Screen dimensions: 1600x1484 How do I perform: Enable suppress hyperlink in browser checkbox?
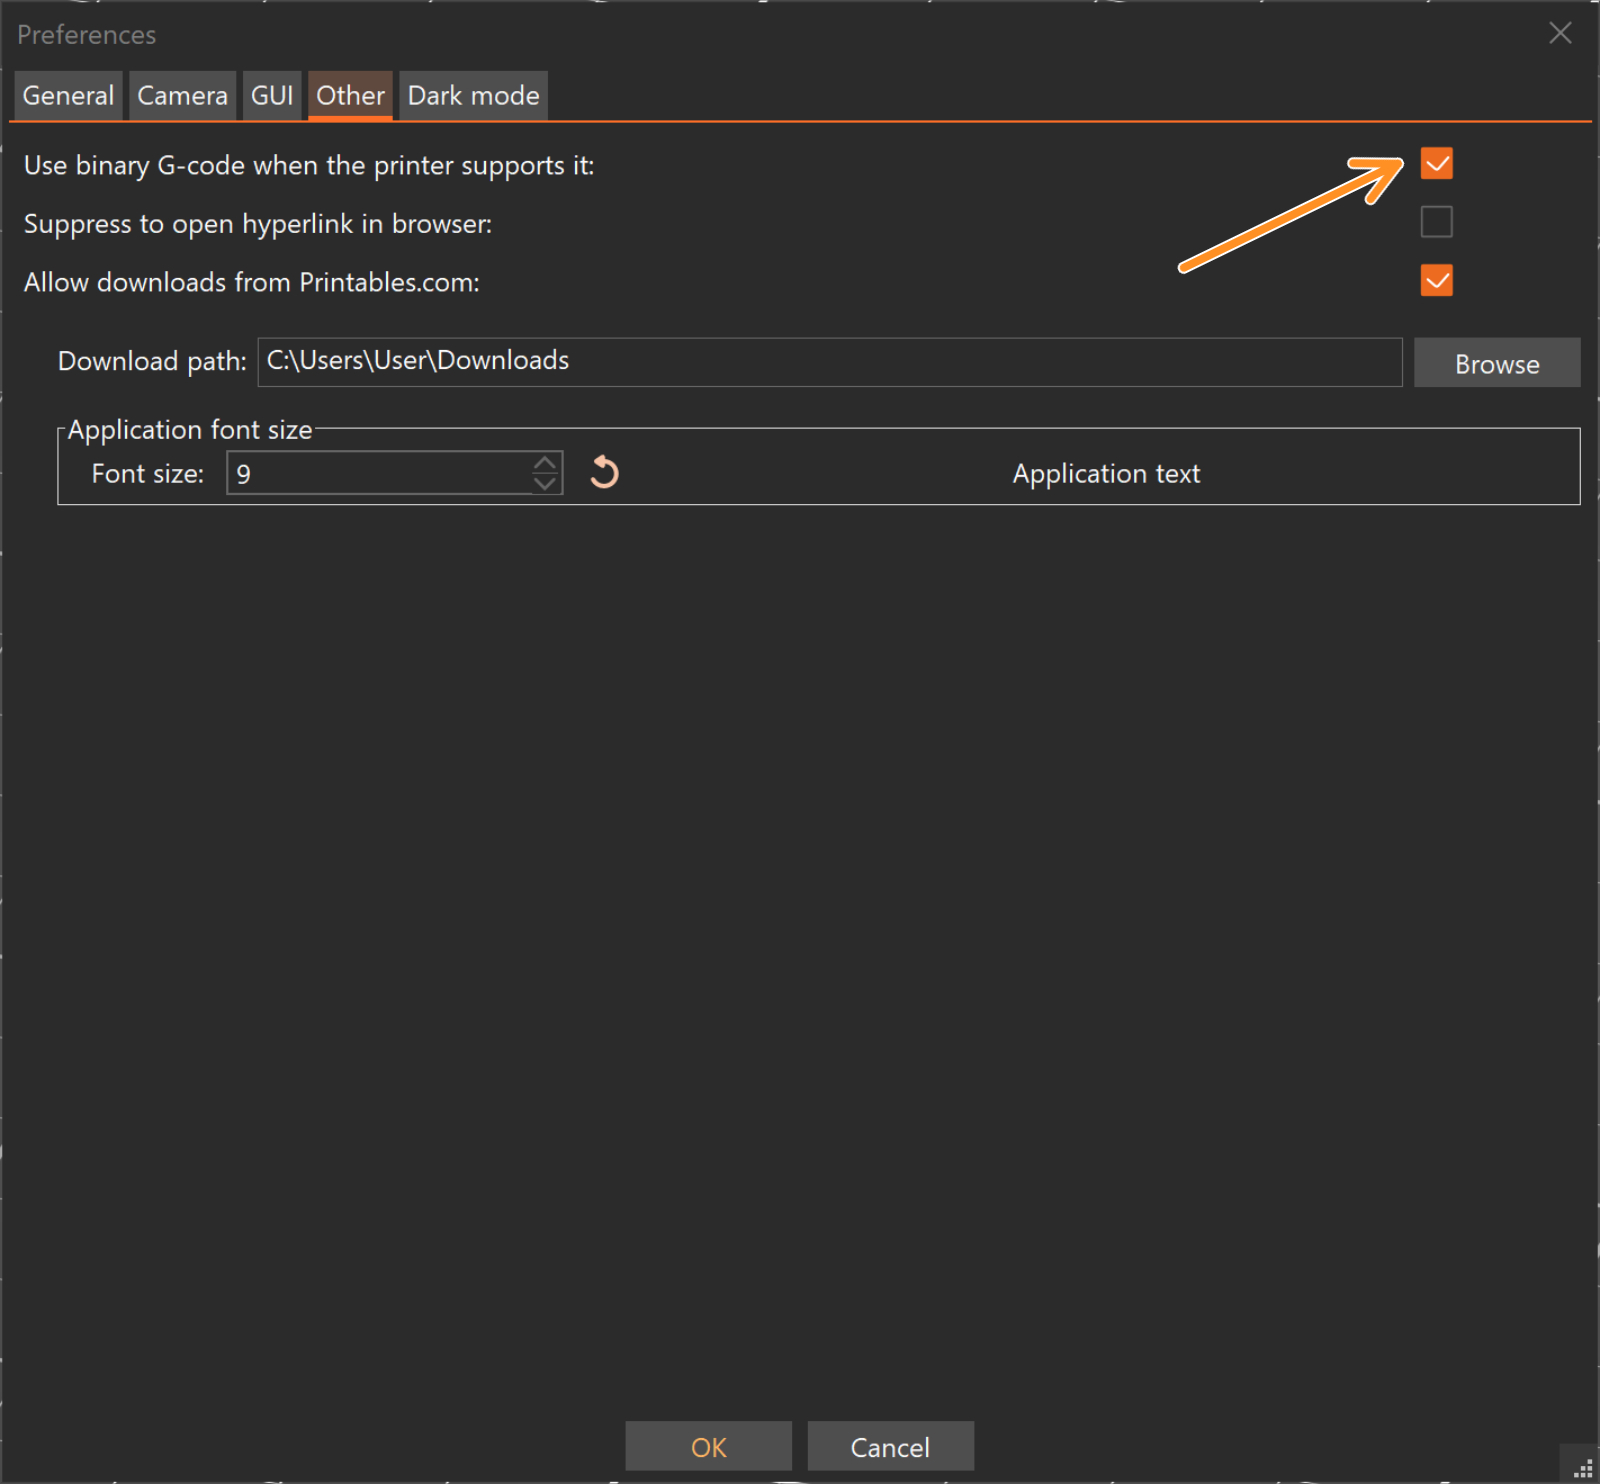1437,222
